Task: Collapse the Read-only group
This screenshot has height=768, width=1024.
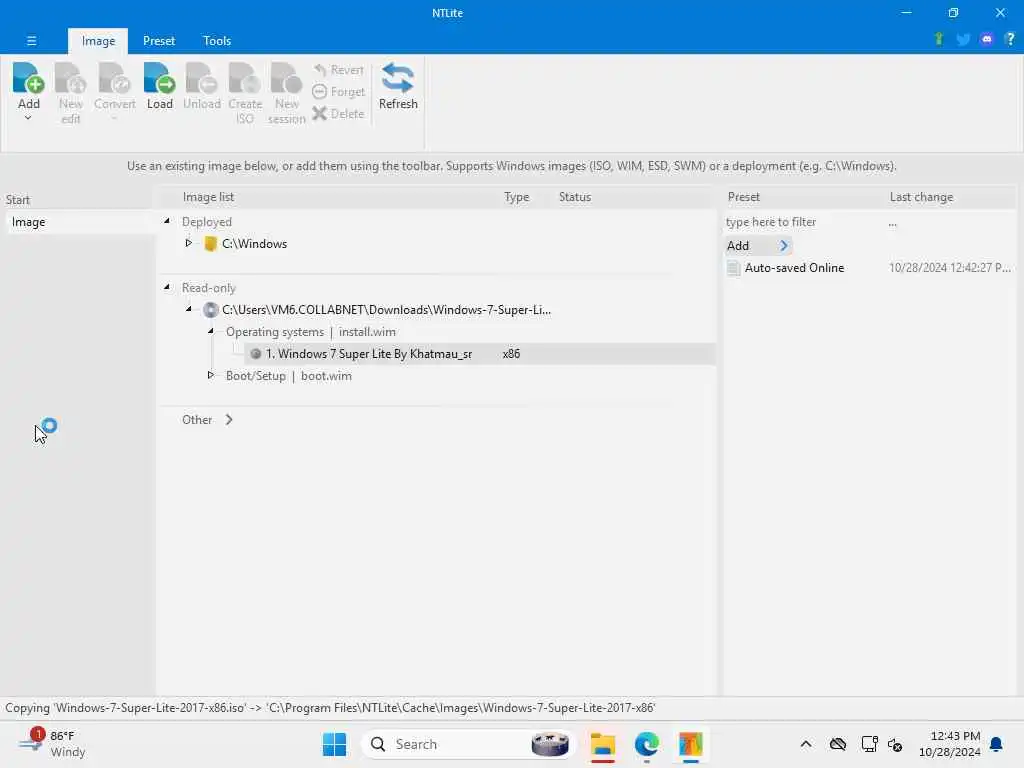Action: 167,287
